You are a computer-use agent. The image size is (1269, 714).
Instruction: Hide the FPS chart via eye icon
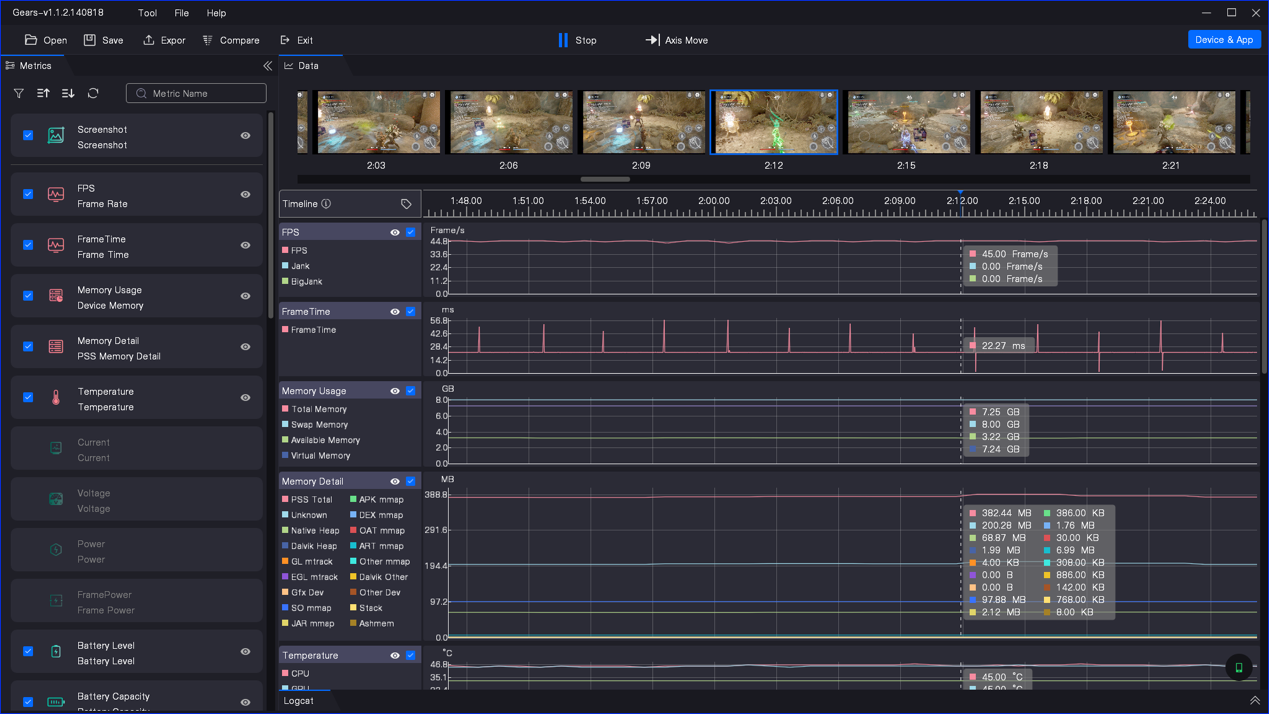[395, 232]
